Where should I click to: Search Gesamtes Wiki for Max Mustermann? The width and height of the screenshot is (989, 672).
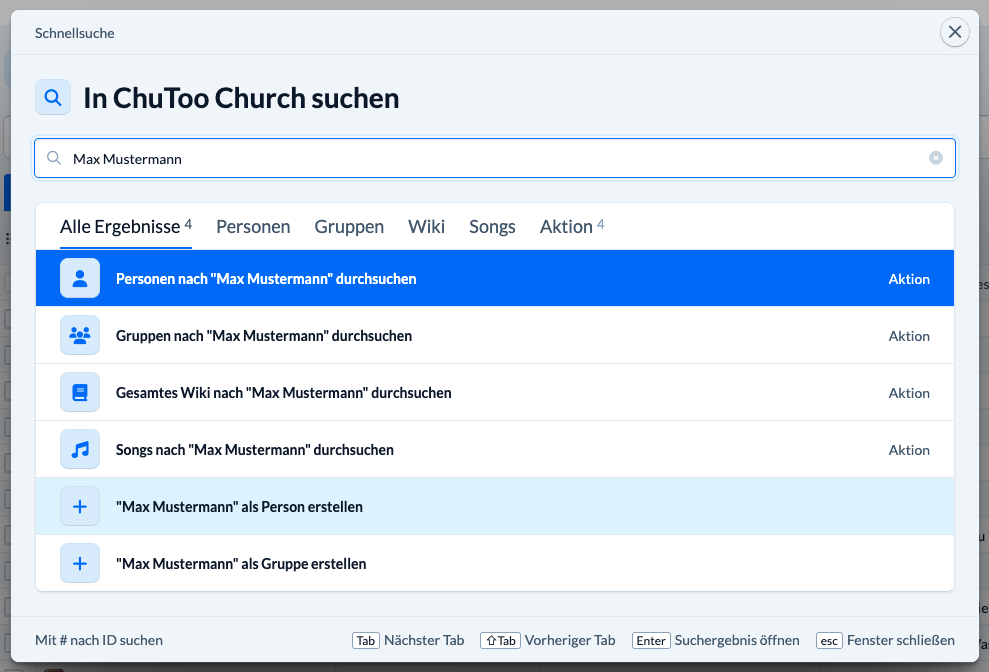(x=283, y=393)
